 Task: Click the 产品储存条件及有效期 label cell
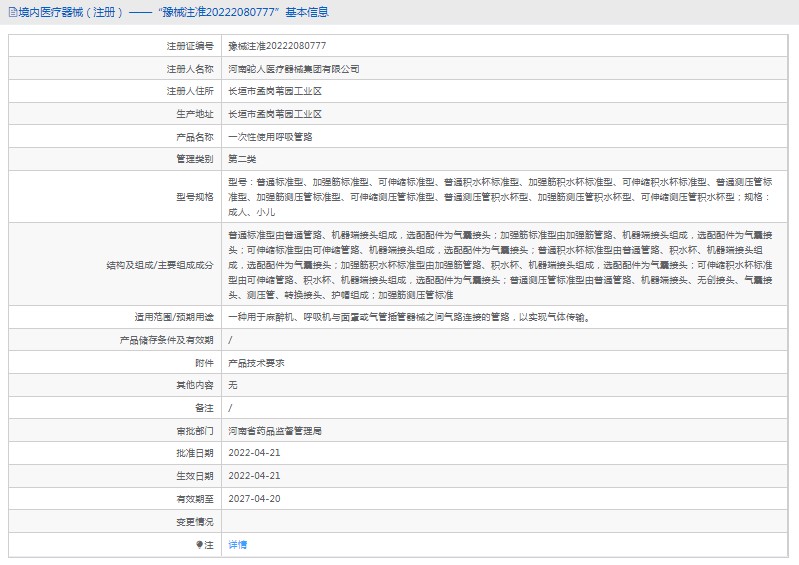115,340
